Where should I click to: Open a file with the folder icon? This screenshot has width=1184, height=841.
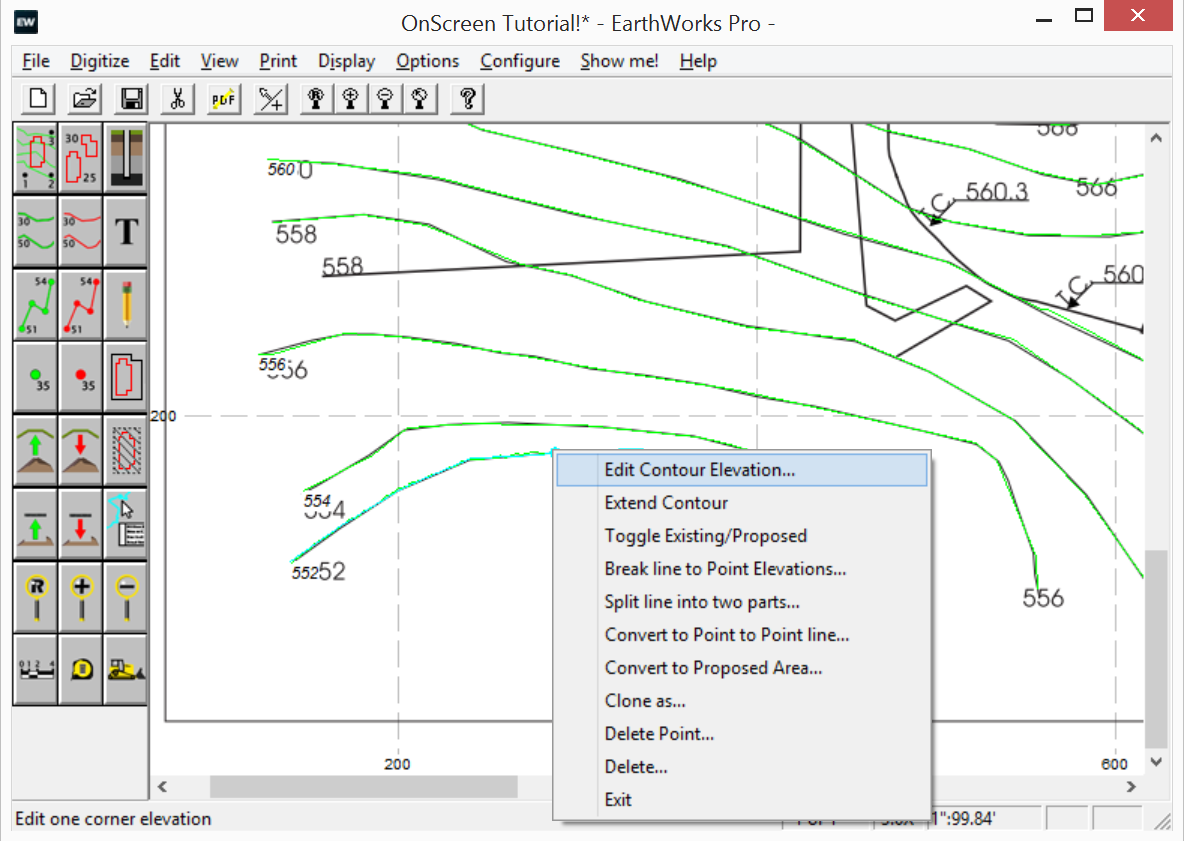tap(85, 99)
